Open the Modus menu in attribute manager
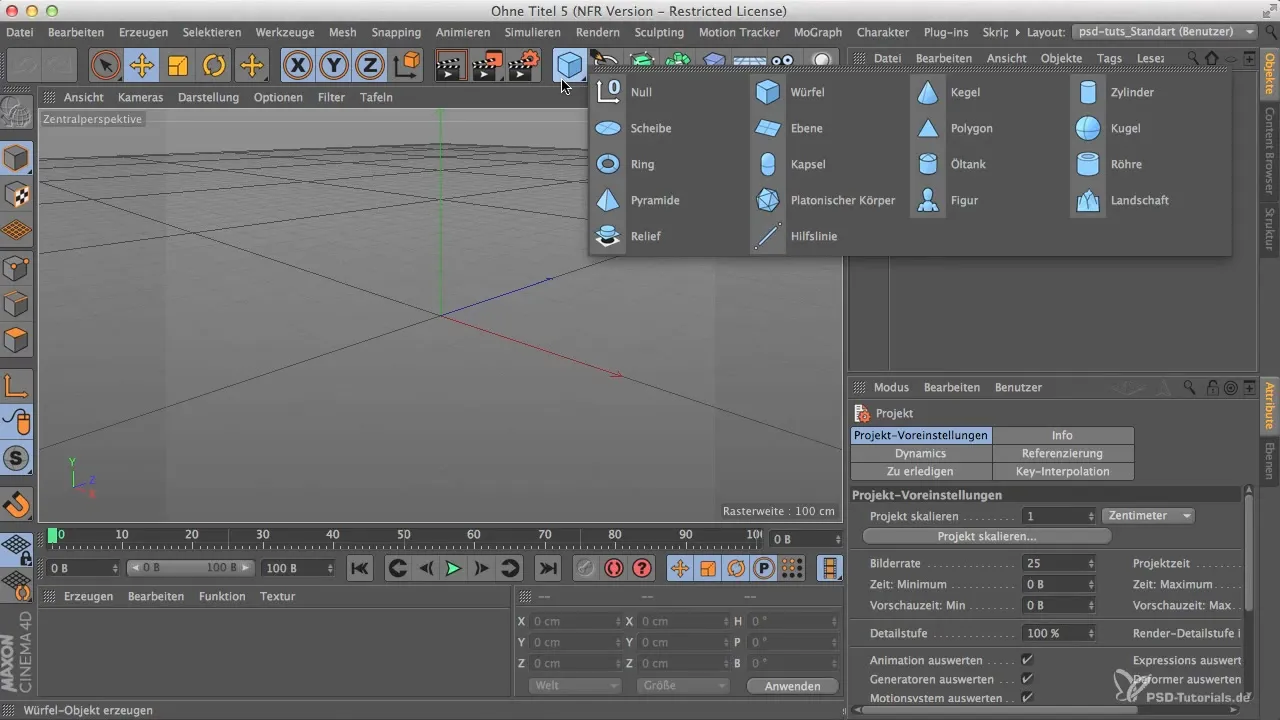Screen dimensions: 1280x720 pyautogui.click(x=891, y=387)
